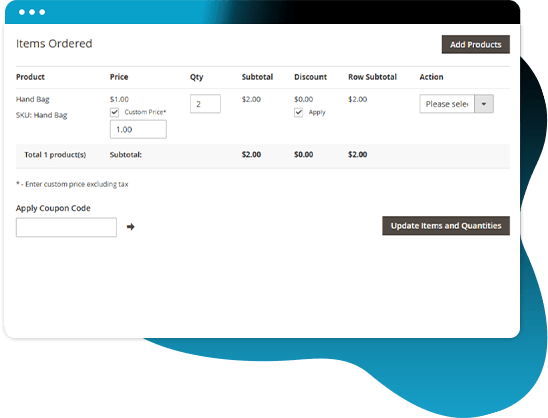Click the middle window dot in title bar
The width and height of the screenshot is (548, 418).
point(32,12)
